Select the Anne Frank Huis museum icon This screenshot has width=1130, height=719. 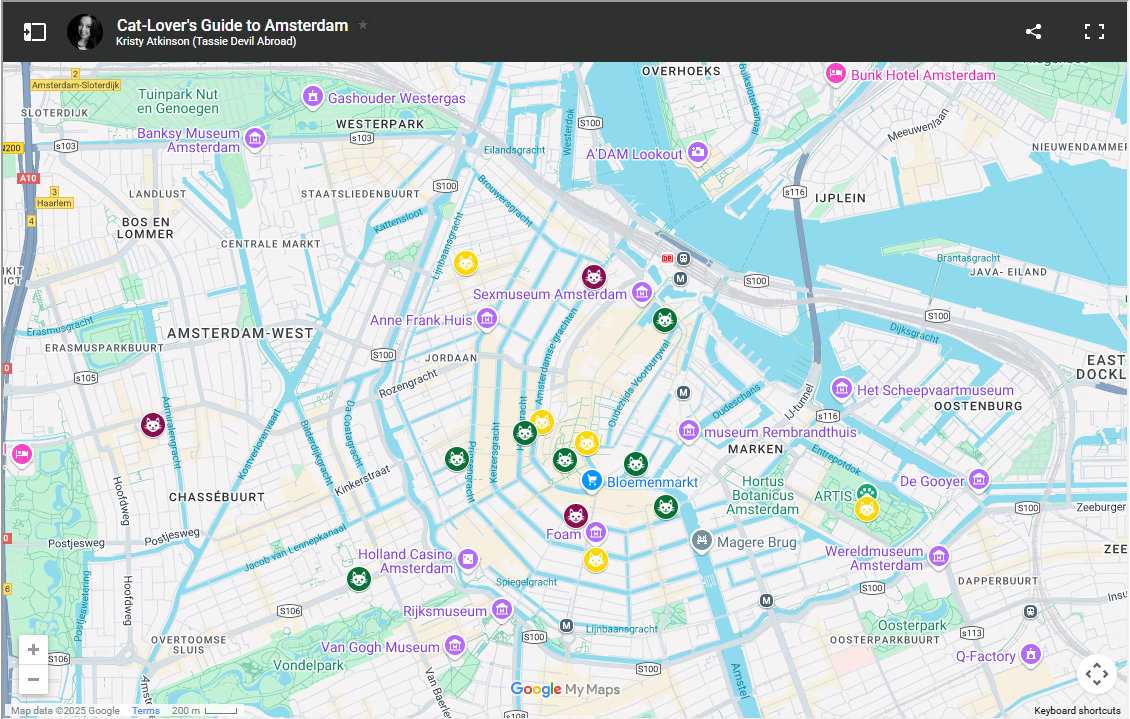coord(486,318)
